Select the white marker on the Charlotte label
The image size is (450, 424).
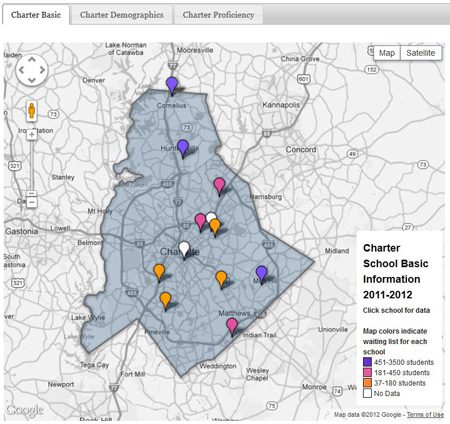coord(184,249)
